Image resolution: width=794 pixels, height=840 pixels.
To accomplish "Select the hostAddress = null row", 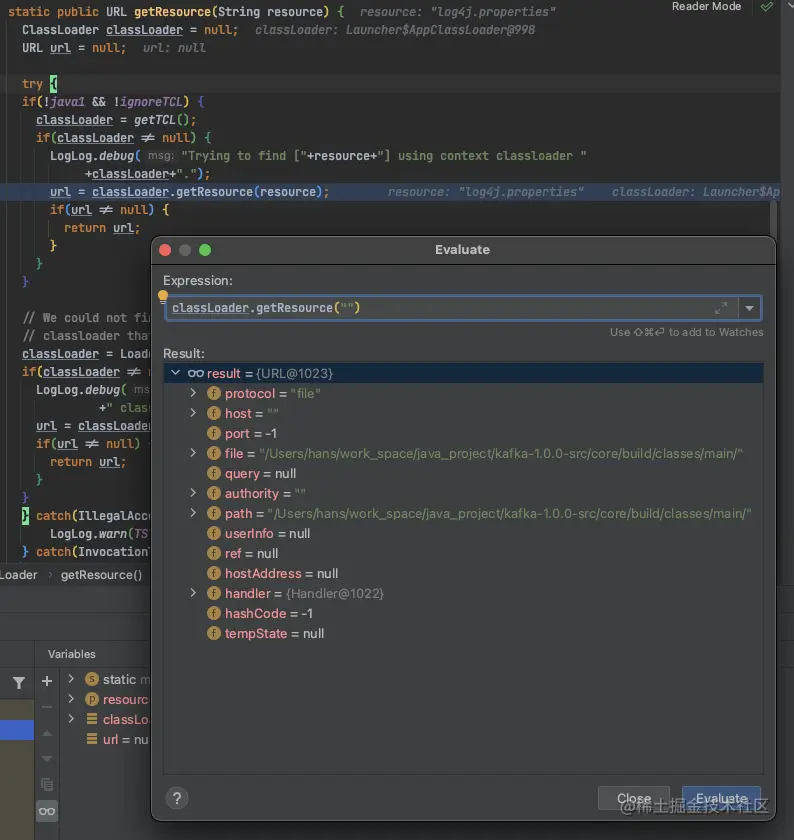I will [x=463, y=573].
